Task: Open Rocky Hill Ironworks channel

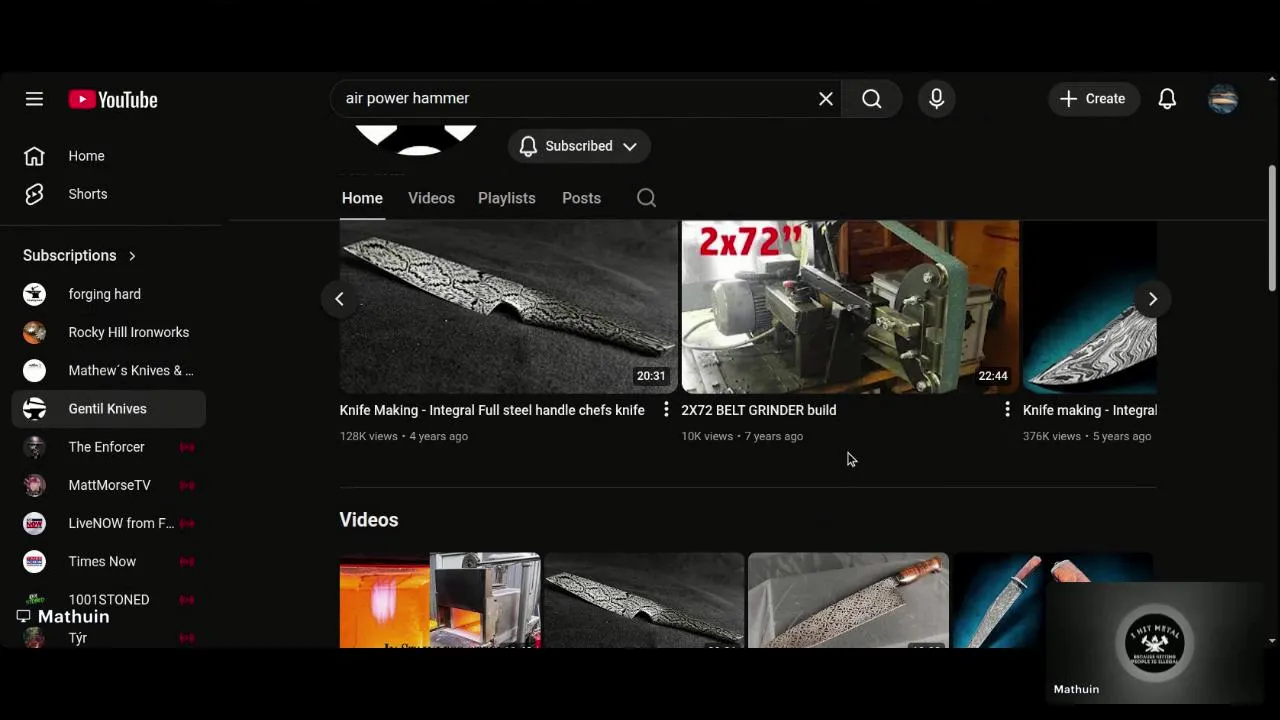Action: 108,332
